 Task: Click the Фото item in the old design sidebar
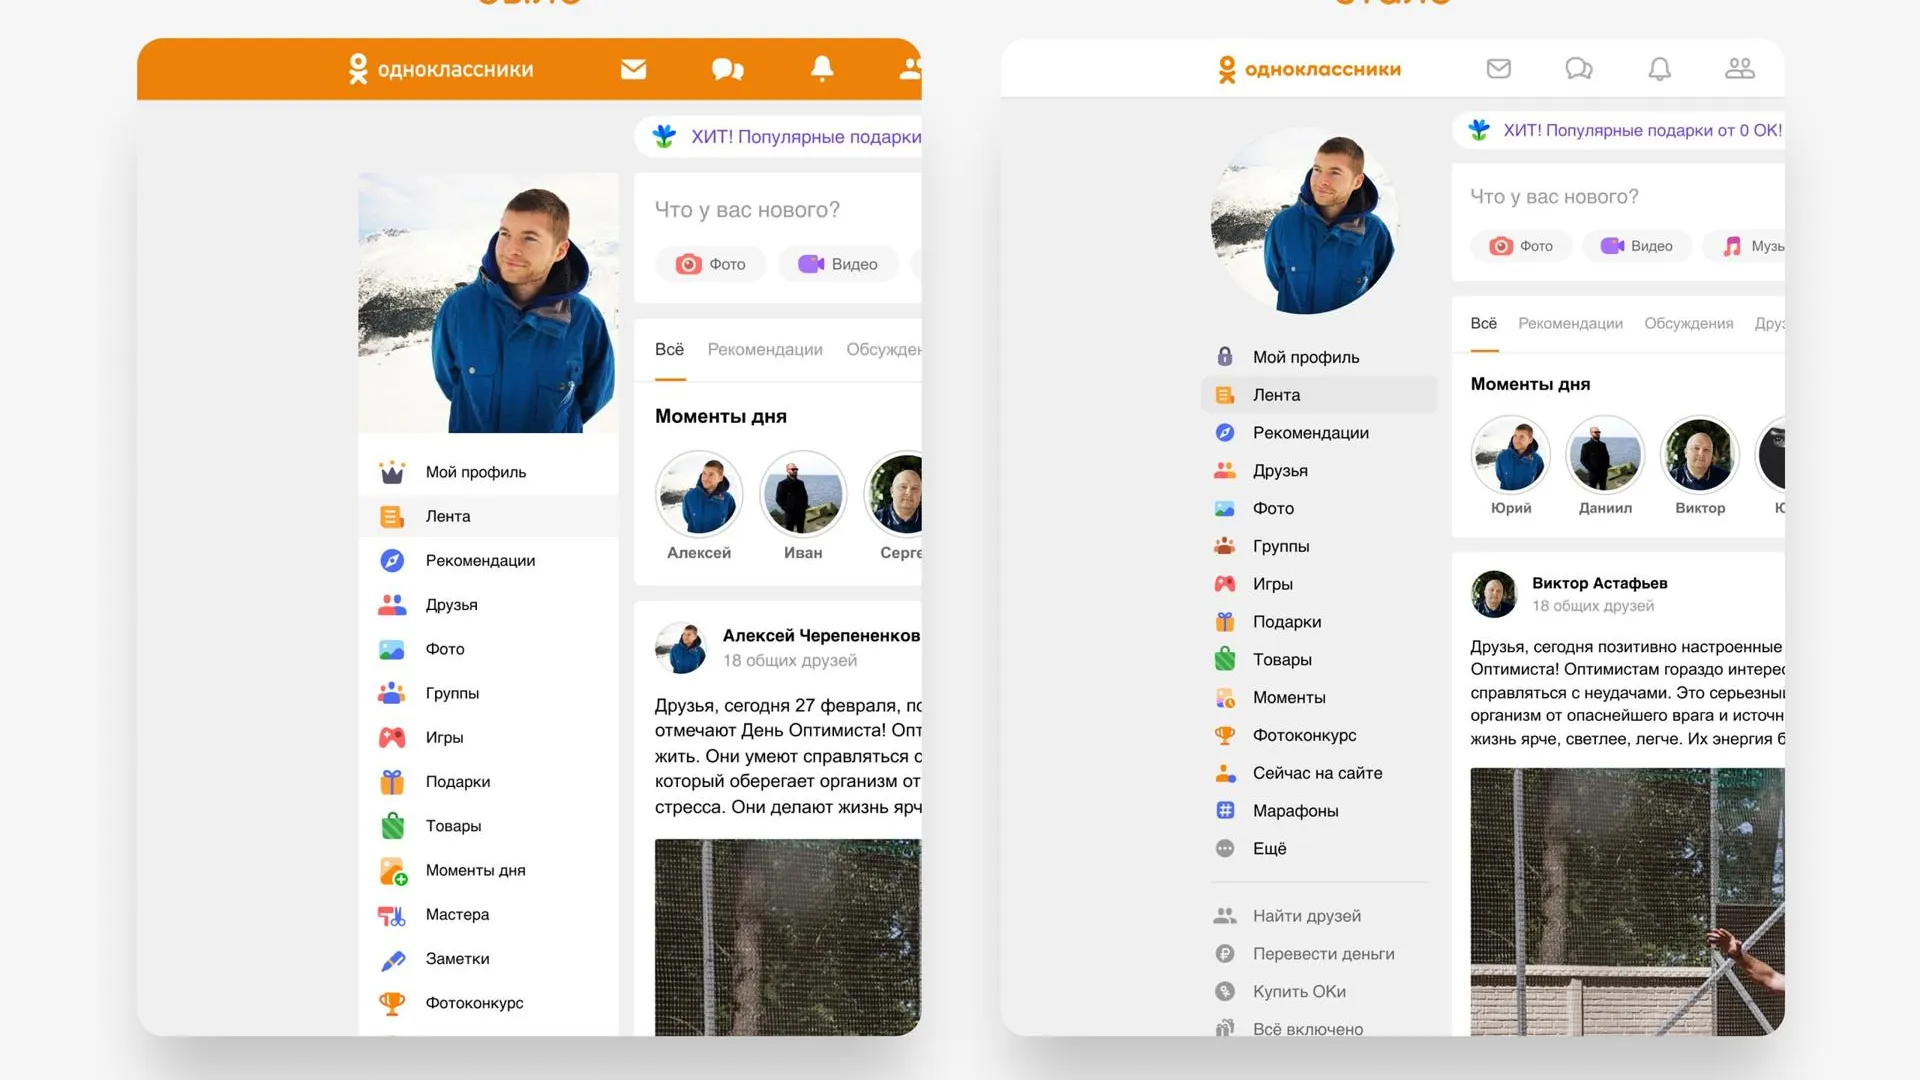tap(488, 649)
